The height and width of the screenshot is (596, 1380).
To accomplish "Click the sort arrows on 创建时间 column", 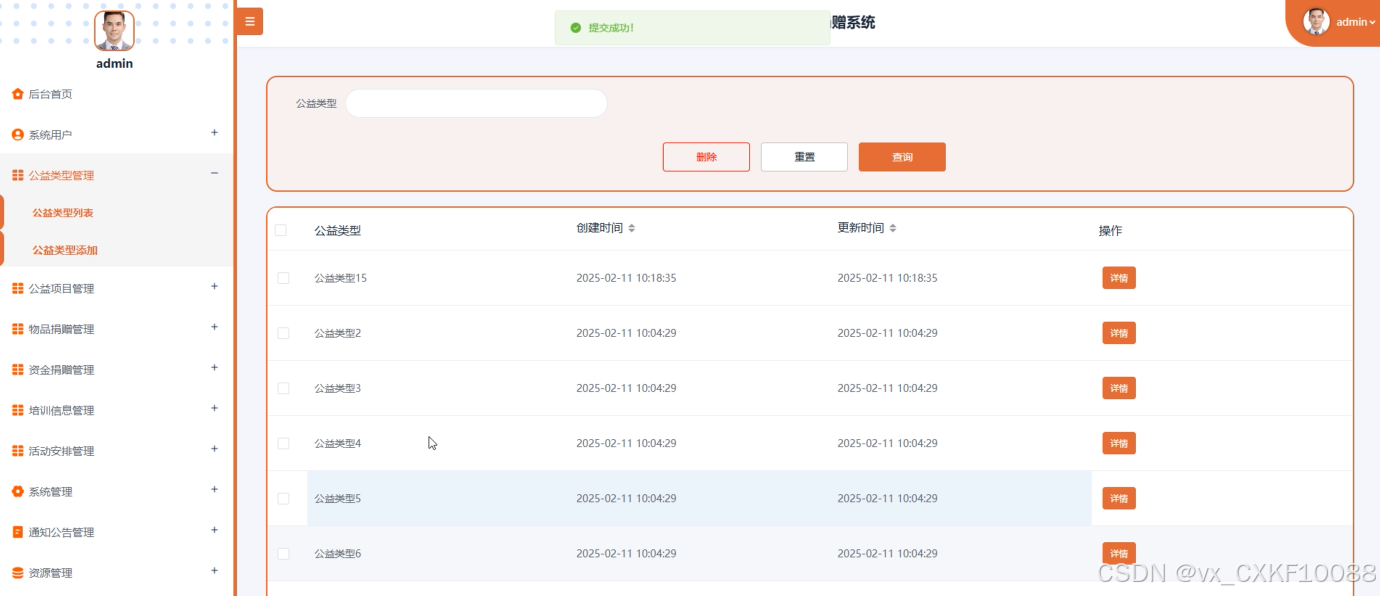I will click(x=631, y=228).
